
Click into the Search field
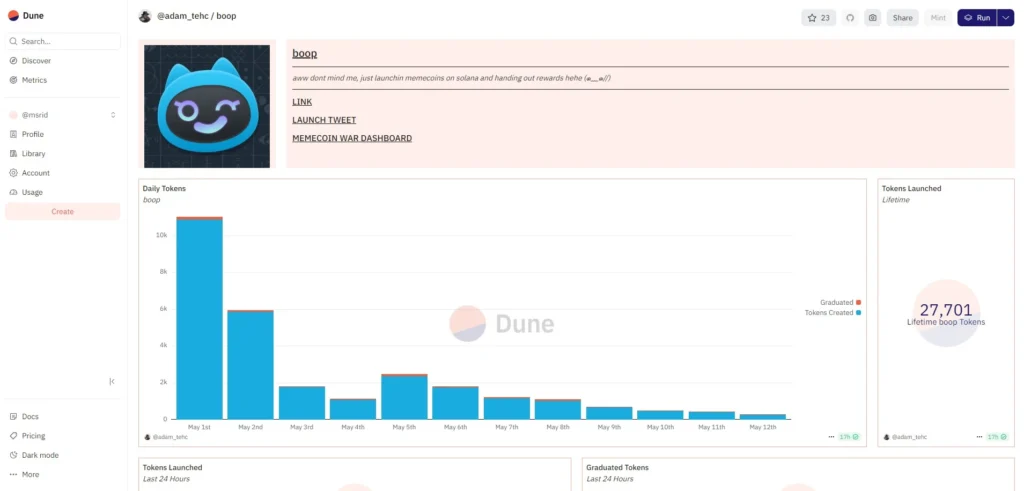pos(63,41)
